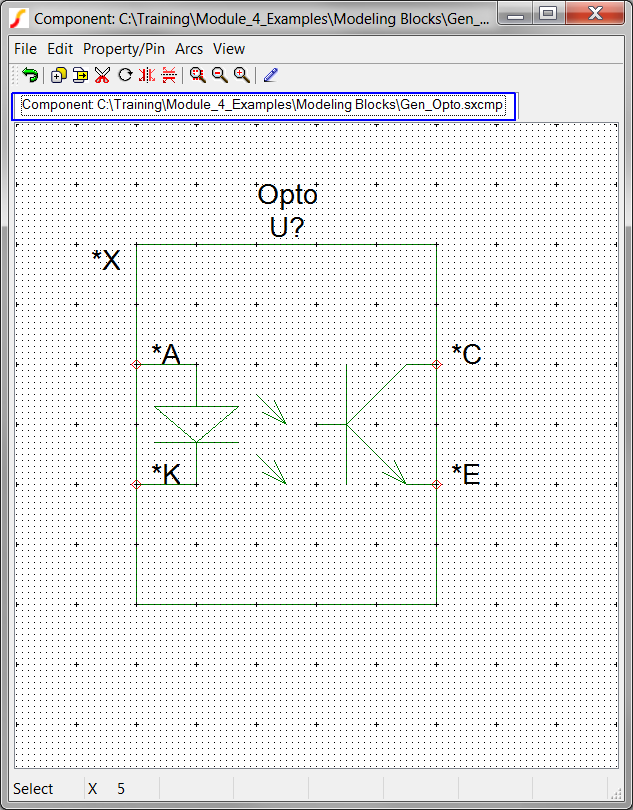Screen dimensions: 633x810
Task: Click the zoom out magnifier icon
Action: tap(219, 75)
